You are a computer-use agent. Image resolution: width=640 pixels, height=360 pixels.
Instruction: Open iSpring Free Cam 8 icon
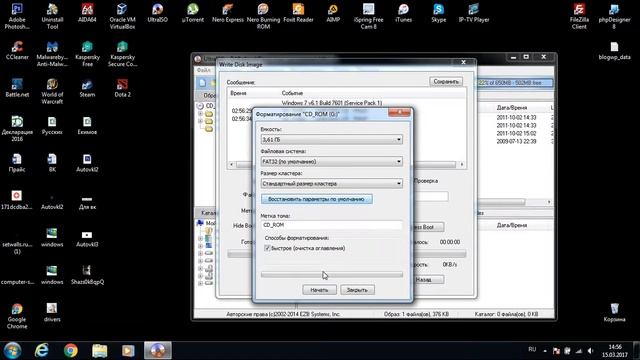click(369, 16)
